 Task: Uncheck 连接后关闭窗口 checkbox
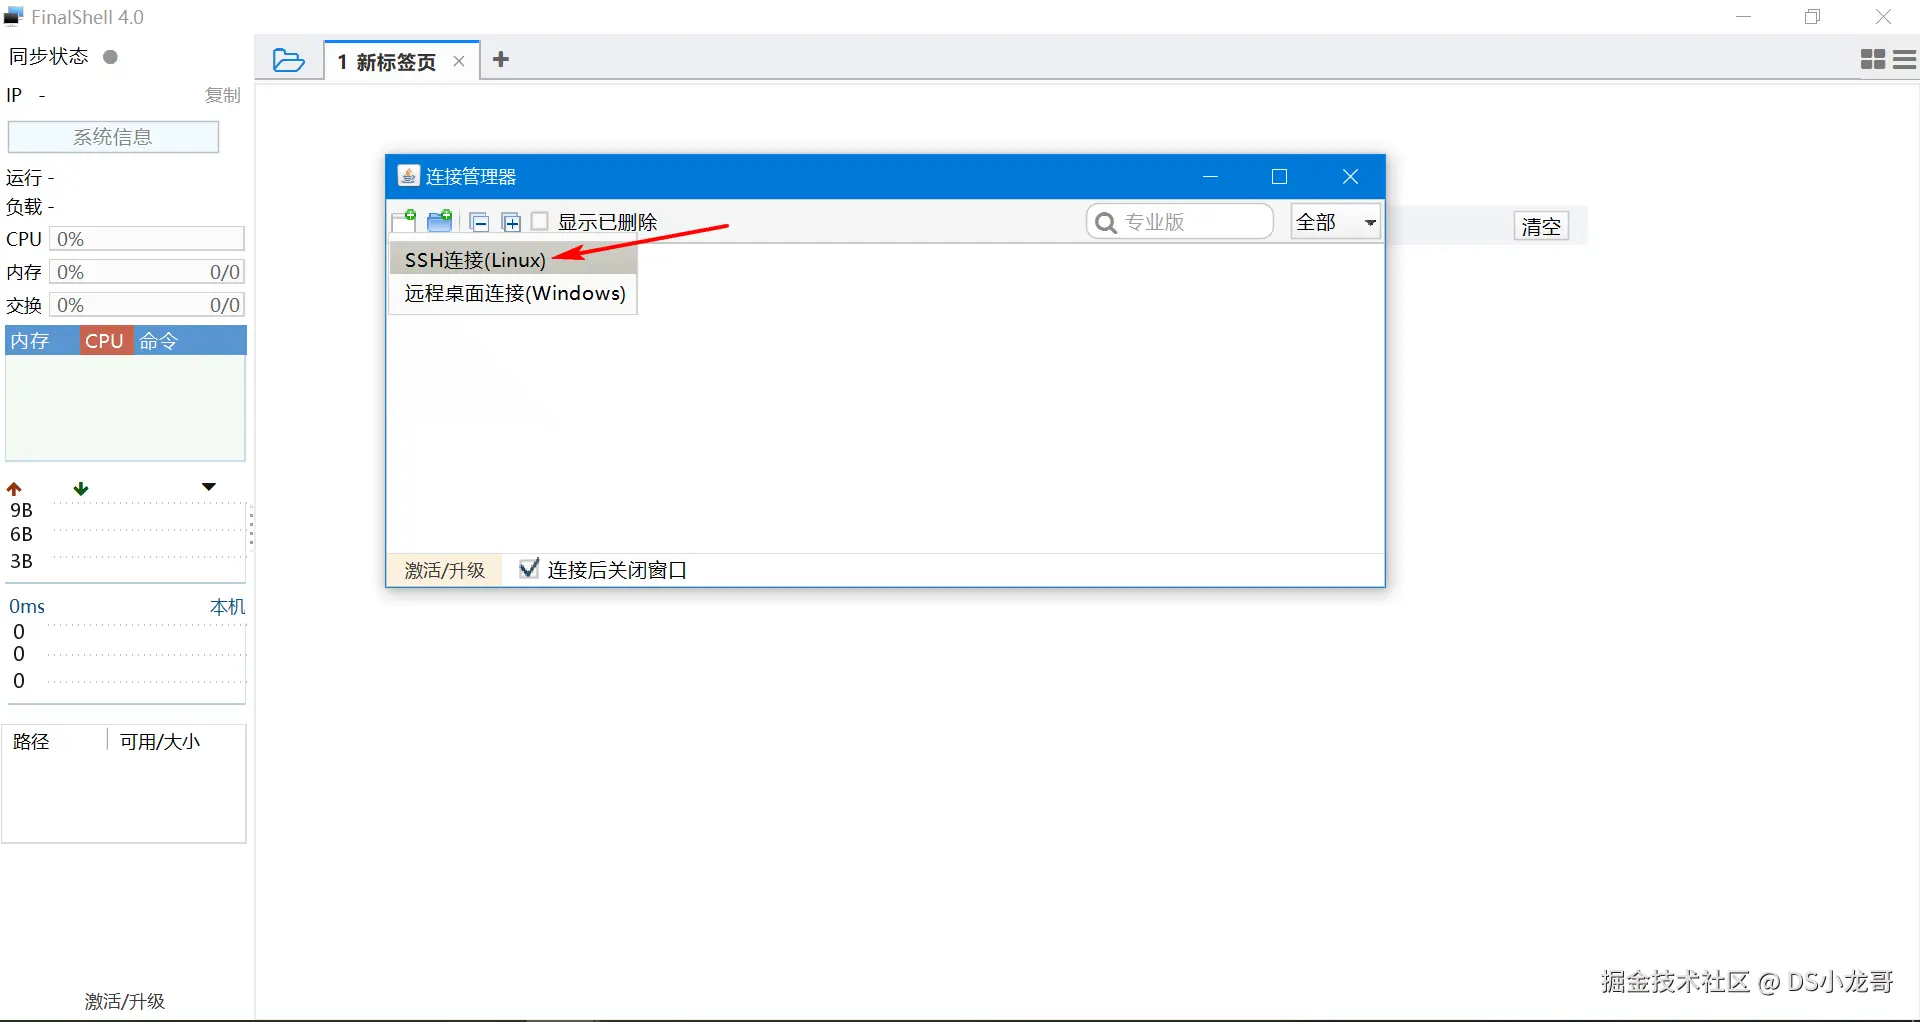tap(529, 569)
